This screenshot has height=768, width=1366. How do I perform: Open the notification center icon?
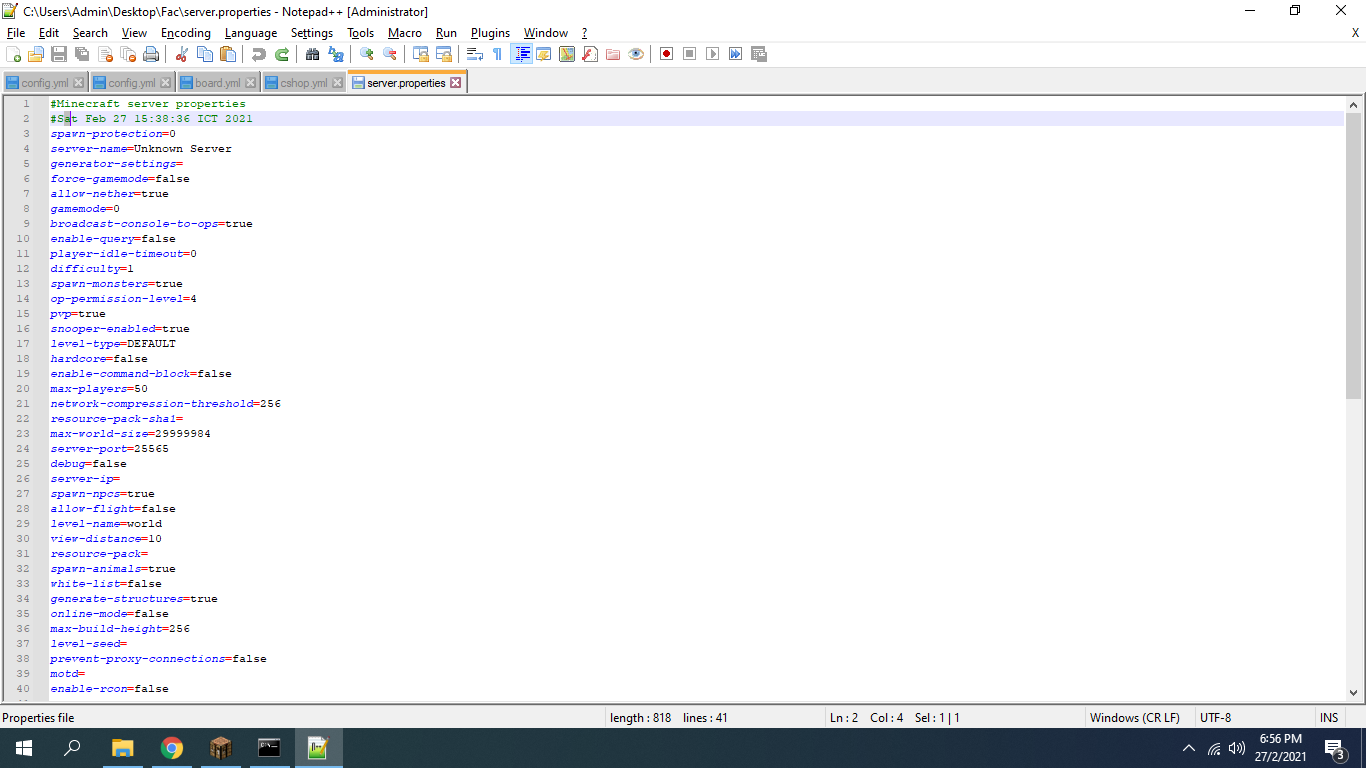[x=1334, y=748]
